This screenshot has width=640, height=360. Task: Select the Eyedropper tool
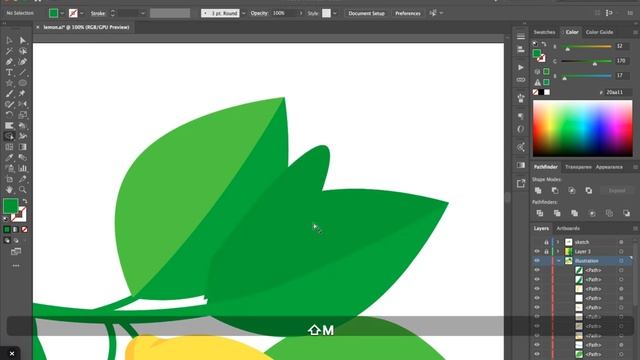9,158
